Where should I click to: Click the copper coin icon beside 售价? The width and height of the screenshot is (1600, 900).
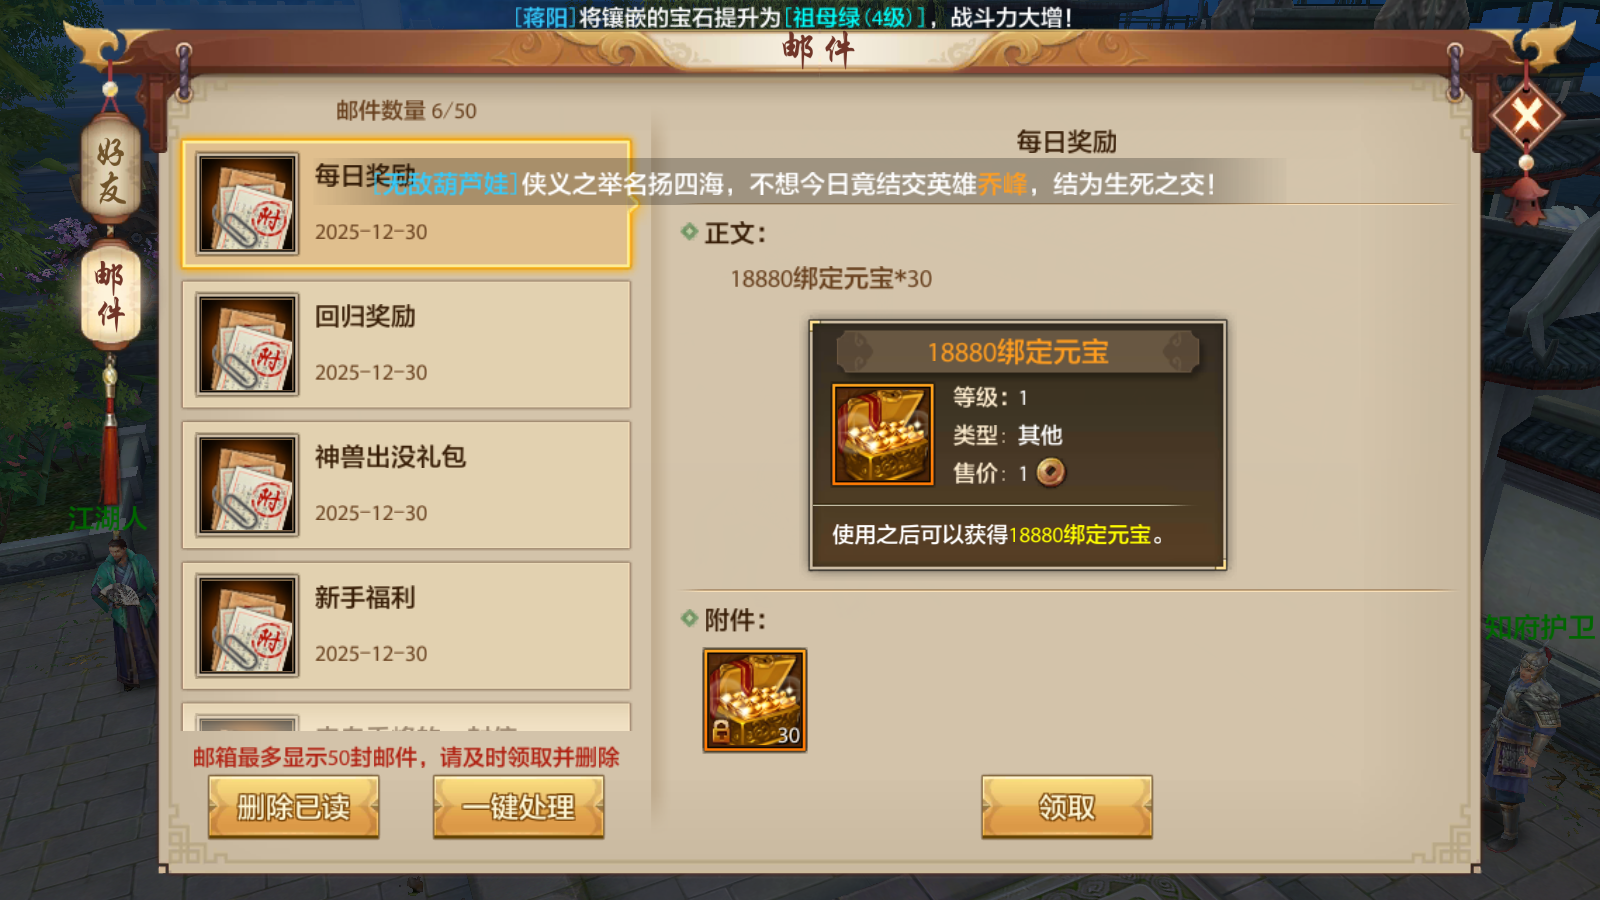[x=1050, y=472]
